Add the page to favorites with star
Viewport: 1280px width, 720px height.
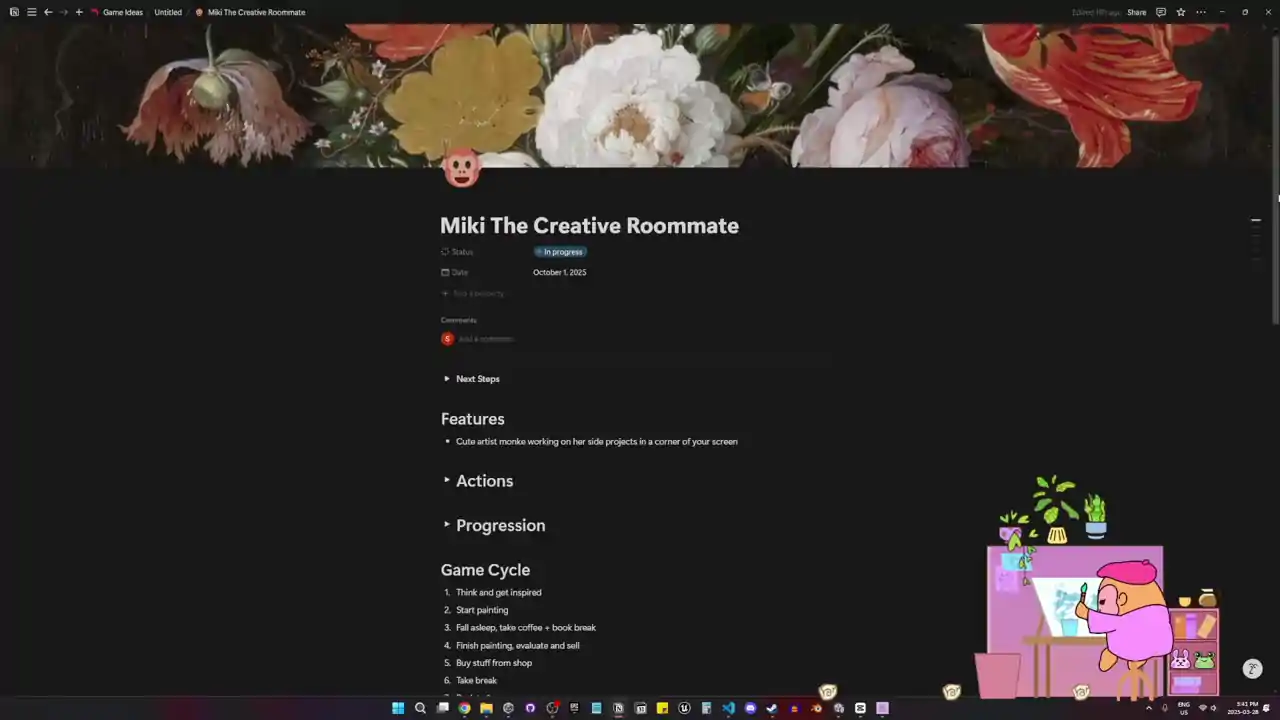pos(1181,12)
